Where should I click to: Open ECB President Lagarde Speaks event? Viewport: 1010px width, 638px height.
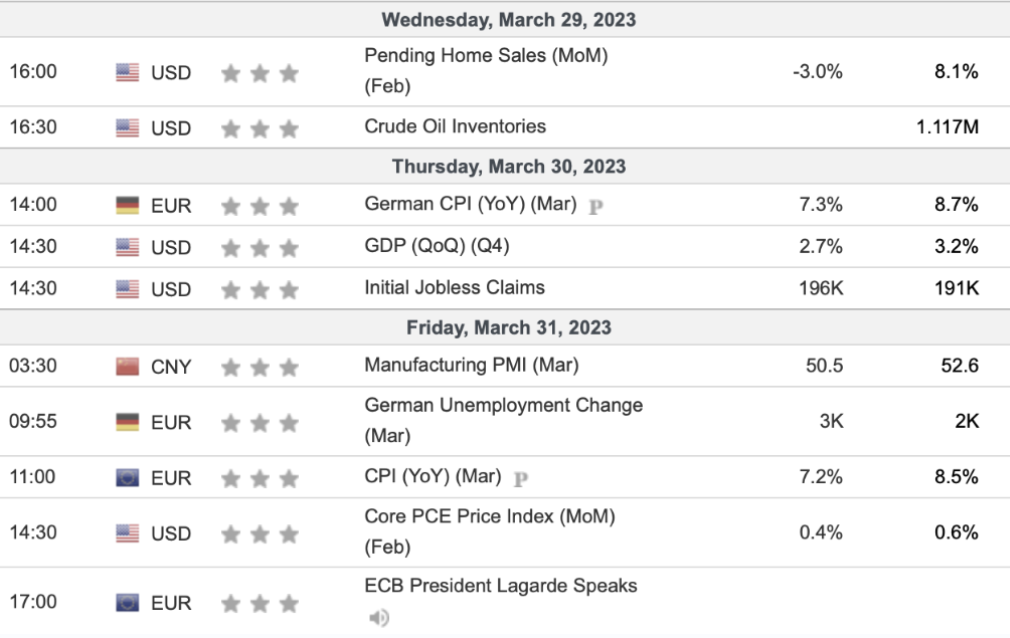[500, 585]
